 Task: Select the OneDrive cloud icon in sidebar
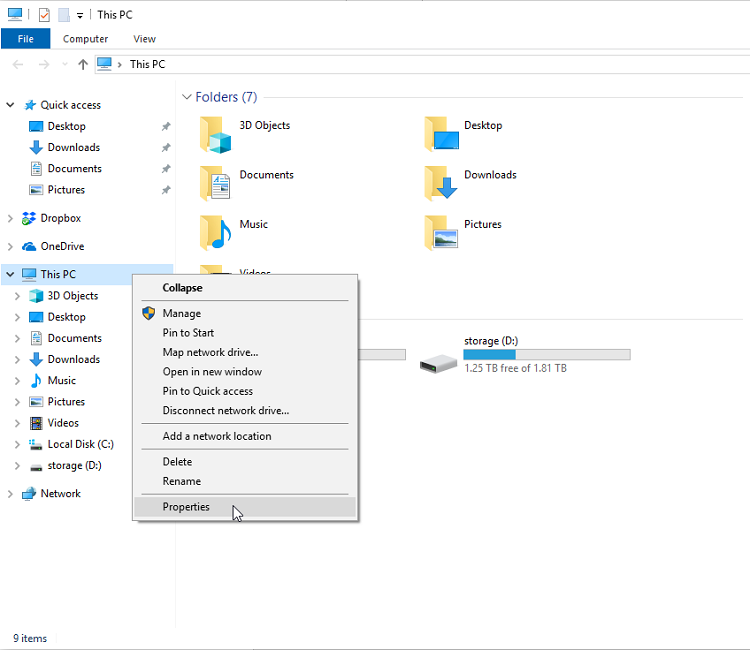[29, 246]
